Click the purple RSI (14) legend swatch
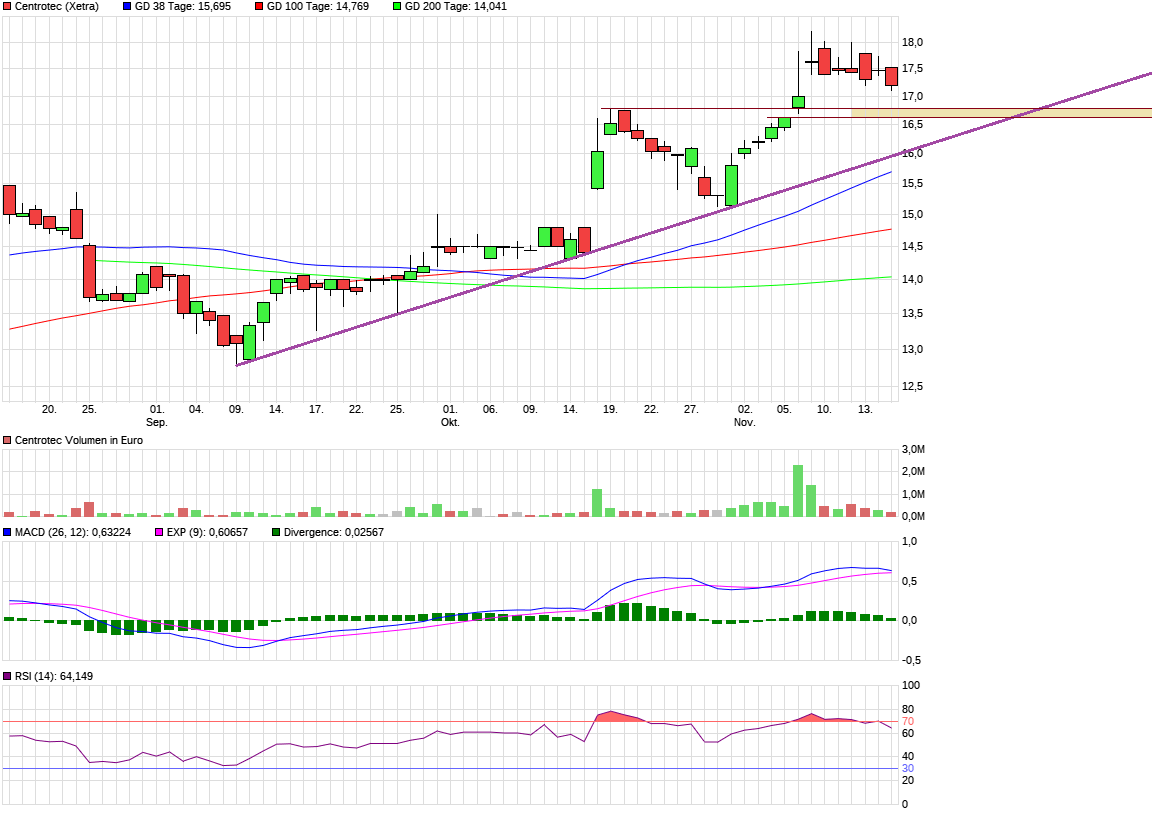1152x814 pixels. click(x=8, y=676)
